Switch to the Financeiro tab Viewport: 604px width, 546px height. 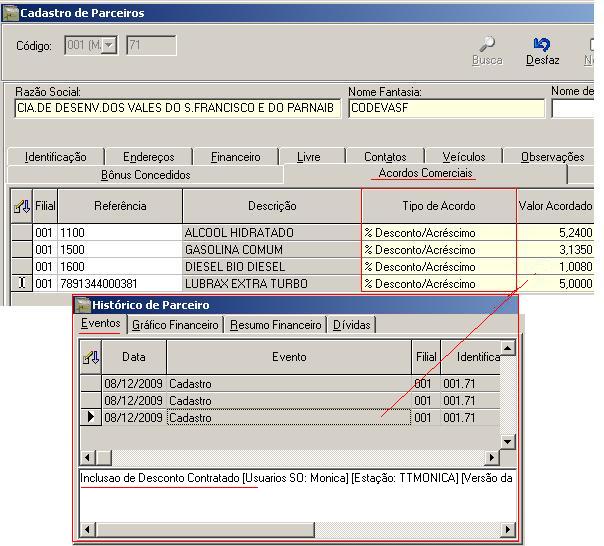[x=235, y=157]
